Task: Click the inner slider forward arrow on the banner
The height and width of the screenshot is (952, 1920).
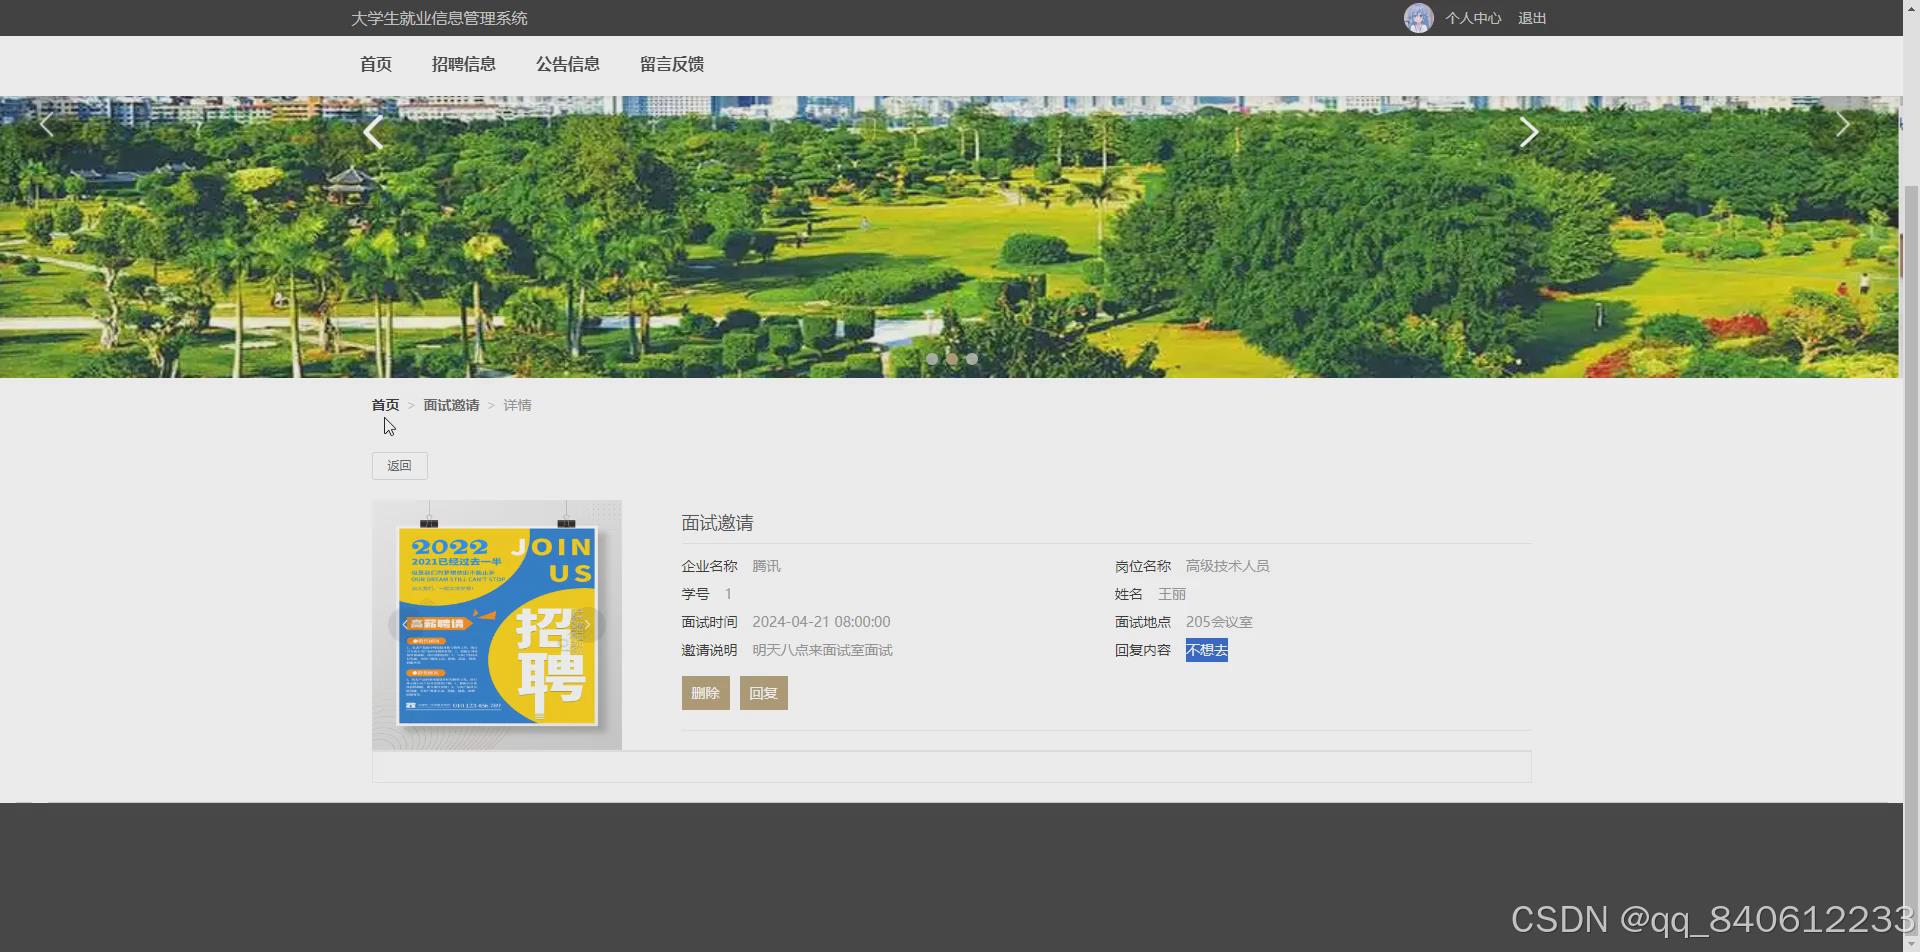Action: pyautogui.click(x=1528, y=131)
